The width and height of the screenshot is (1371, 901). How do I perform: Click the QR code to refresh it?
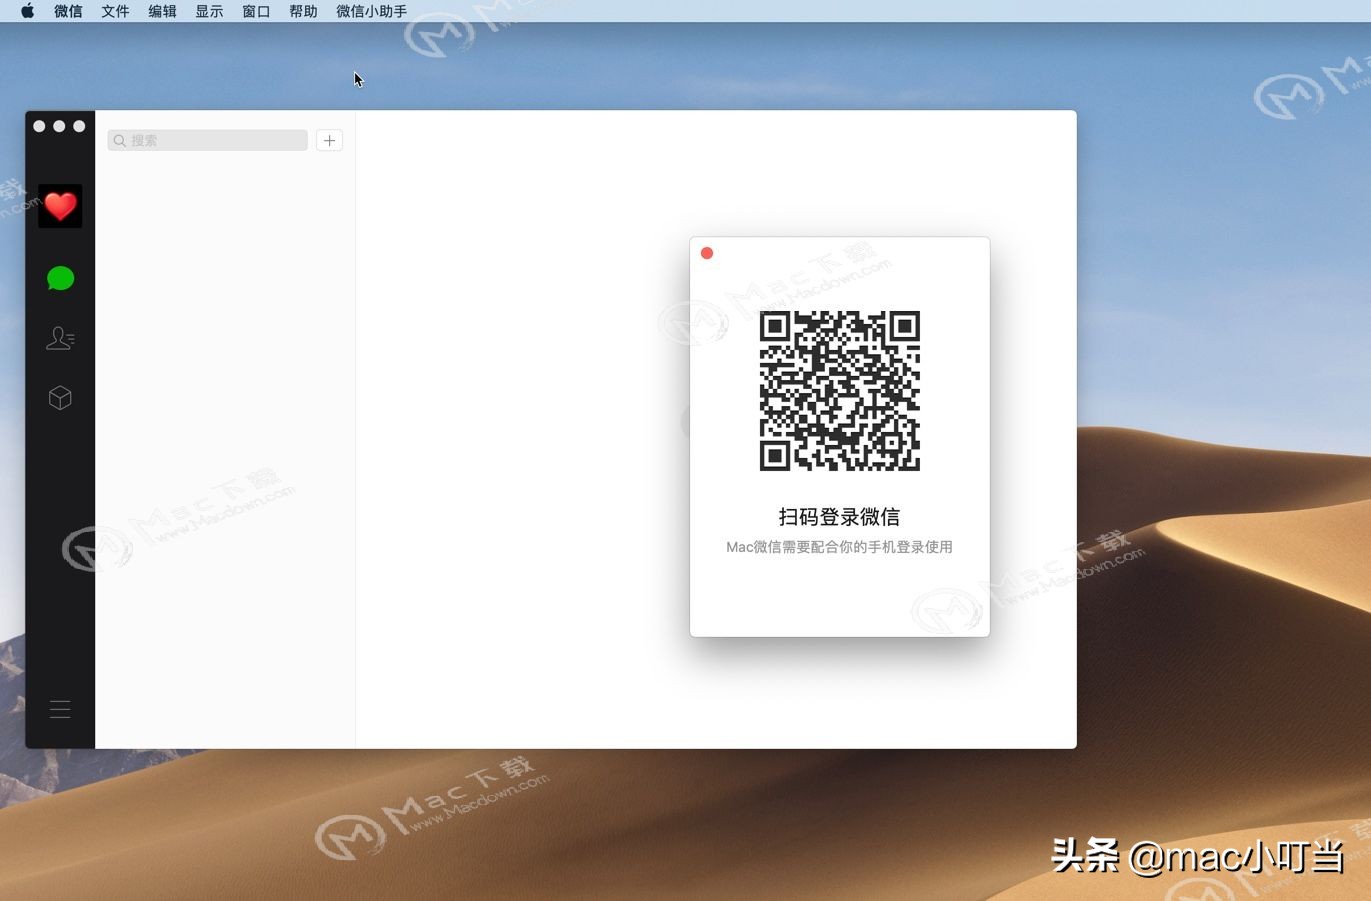[x=839, y=391]
